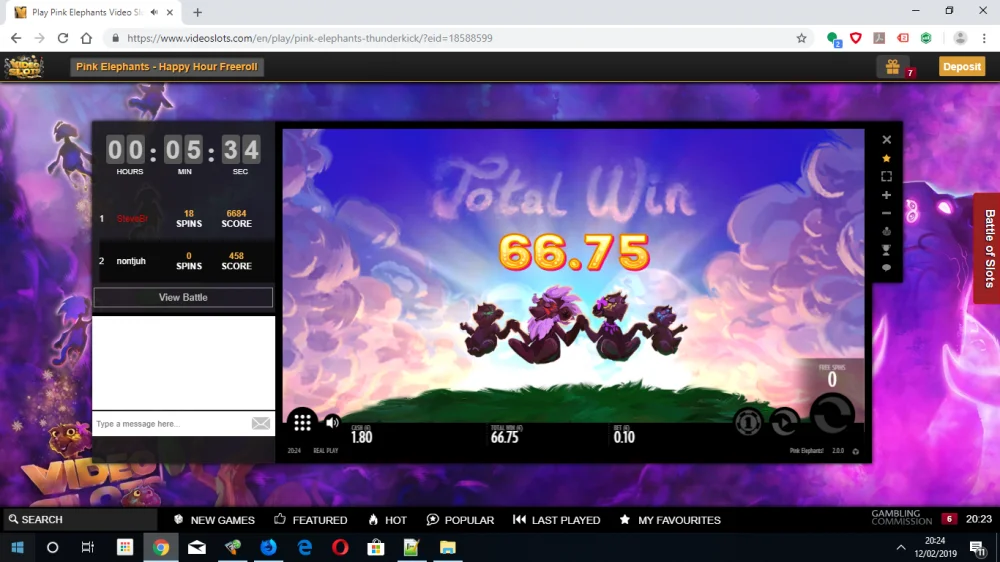
Task: Open the game menu grid icon
Action: pyautogui.click(x=302, y=422)
